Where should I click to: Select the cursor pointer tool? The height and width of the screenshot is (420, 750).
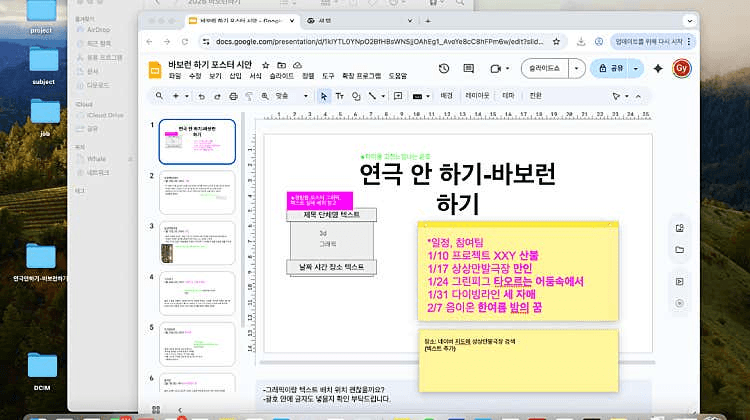323,96
